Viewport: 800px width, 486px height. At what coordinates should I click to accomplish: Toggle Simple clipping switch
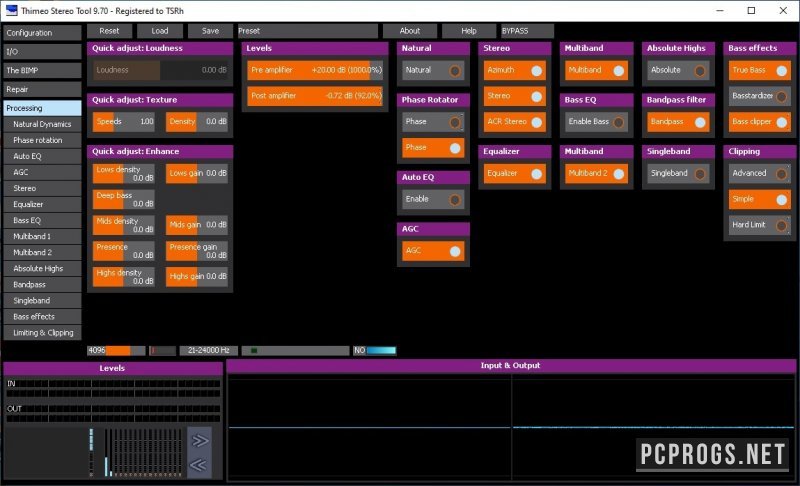[x=760, y=199]
